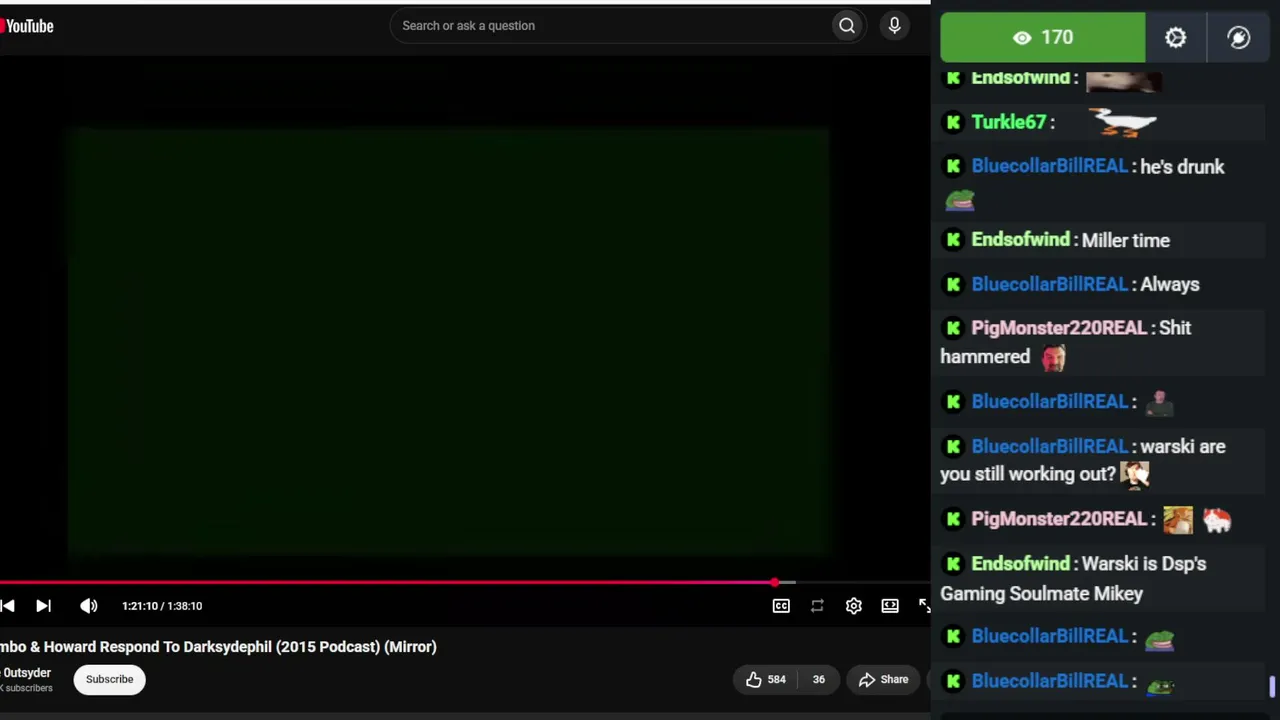Click the progress bar scrubber dot
The width and height of the screenshot is (1280, 720).
click(x=775, y=582)
